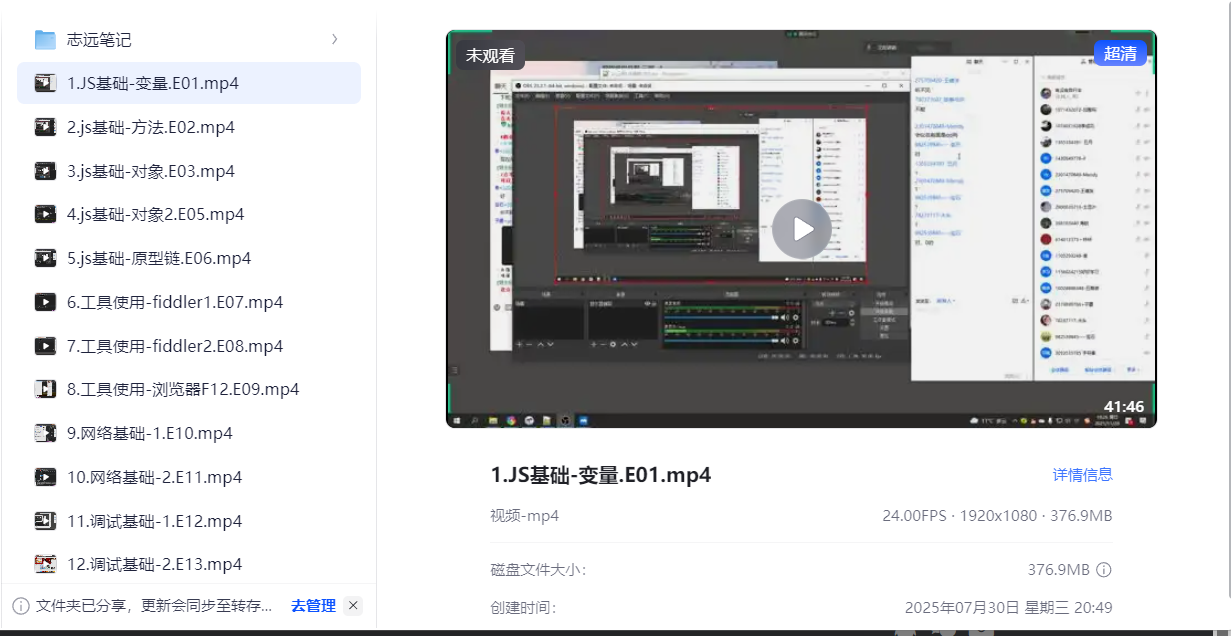The height and width of the screenshot is (636, 1231).
Task: Select the 志远笔记 folder name
Action: click(x=99, y=40)
